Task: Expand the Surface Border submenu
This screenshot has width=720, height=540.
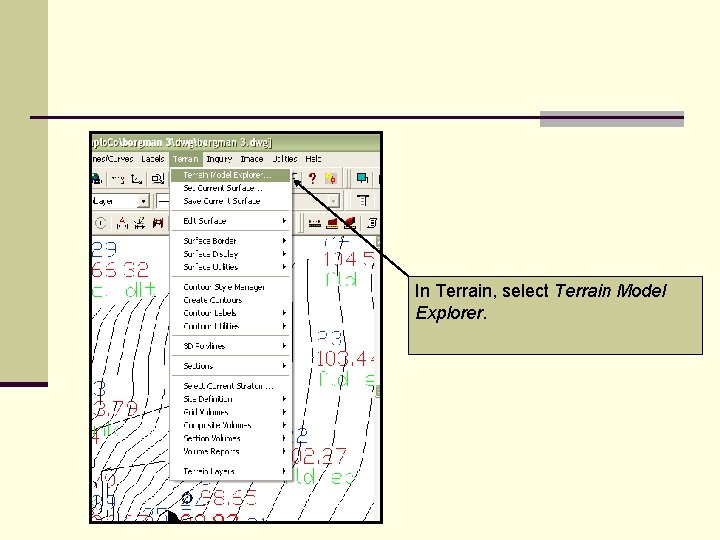Action: [x=231, y=241]
